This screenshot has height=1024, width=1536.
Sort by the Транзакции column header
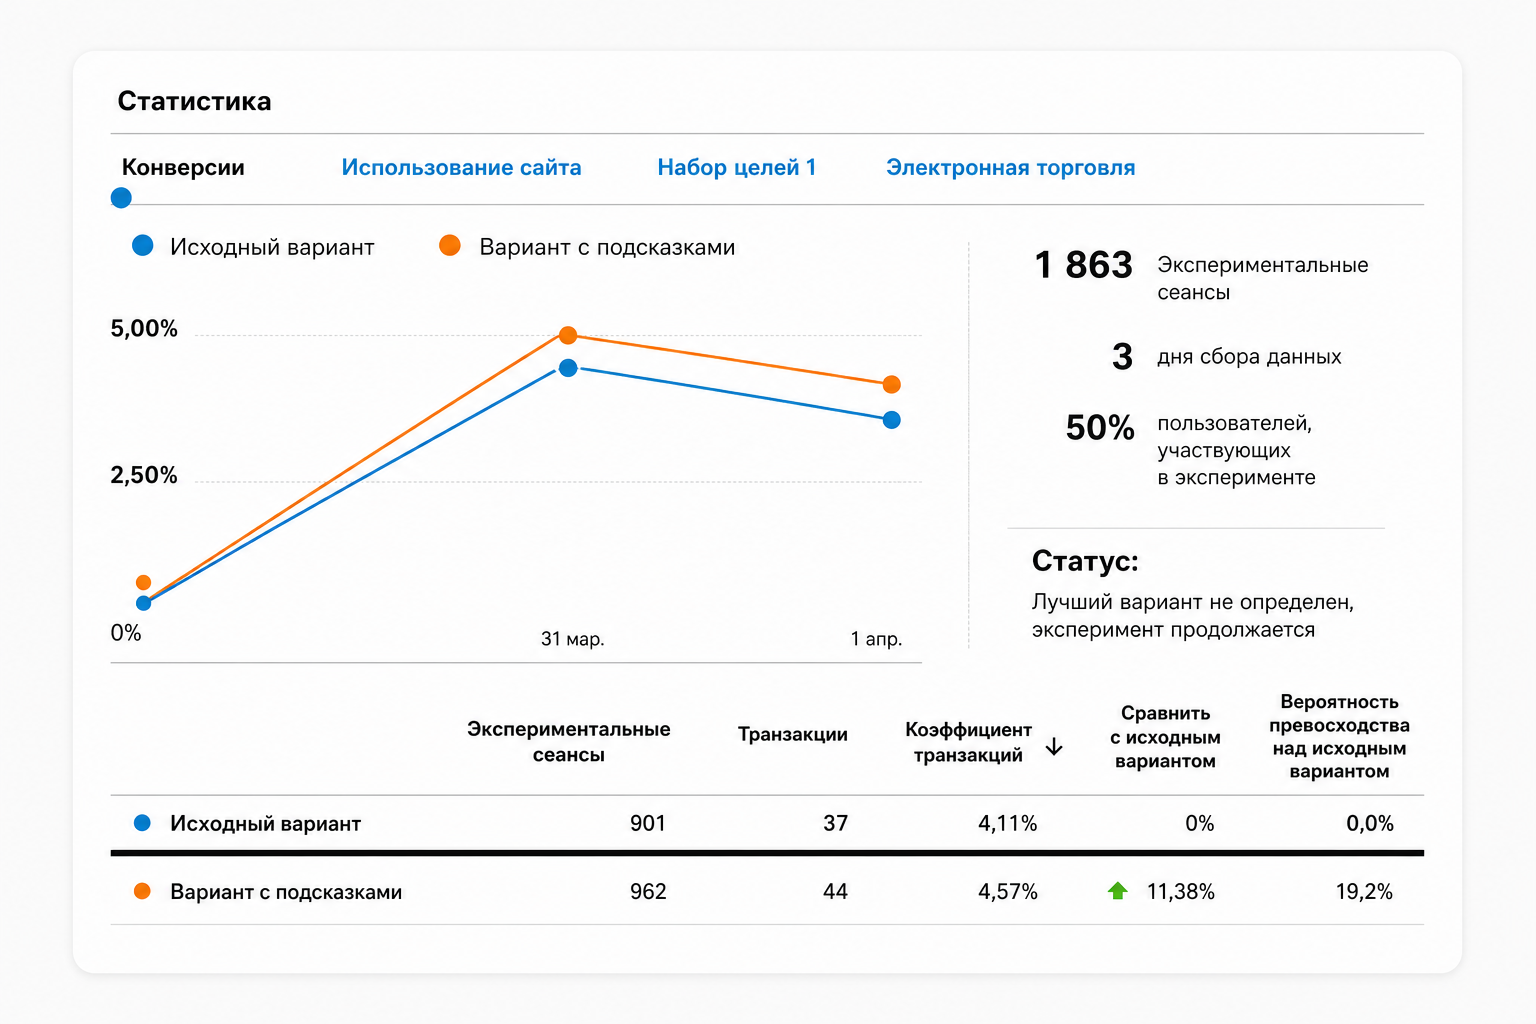(x=793, y=735)
